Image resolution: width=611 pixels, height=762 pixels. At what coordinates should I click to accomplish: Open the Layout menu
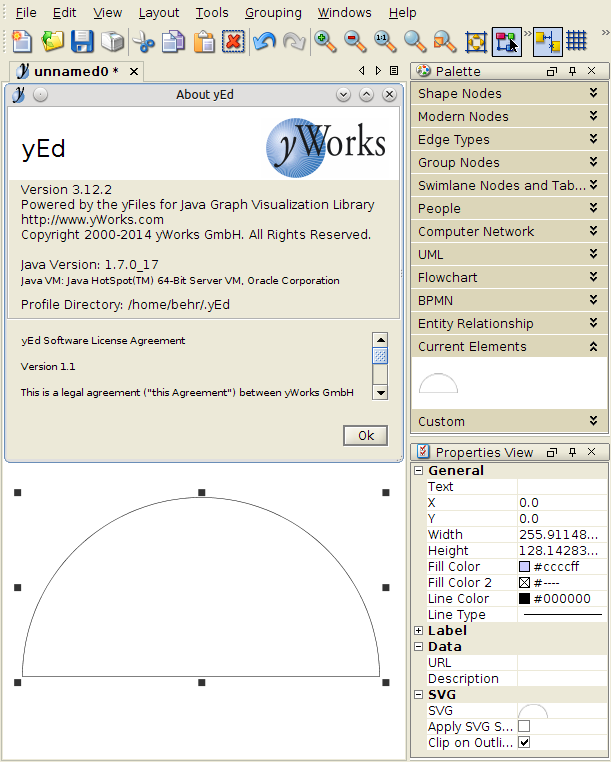pyautogui.click(x=159, y=13)
